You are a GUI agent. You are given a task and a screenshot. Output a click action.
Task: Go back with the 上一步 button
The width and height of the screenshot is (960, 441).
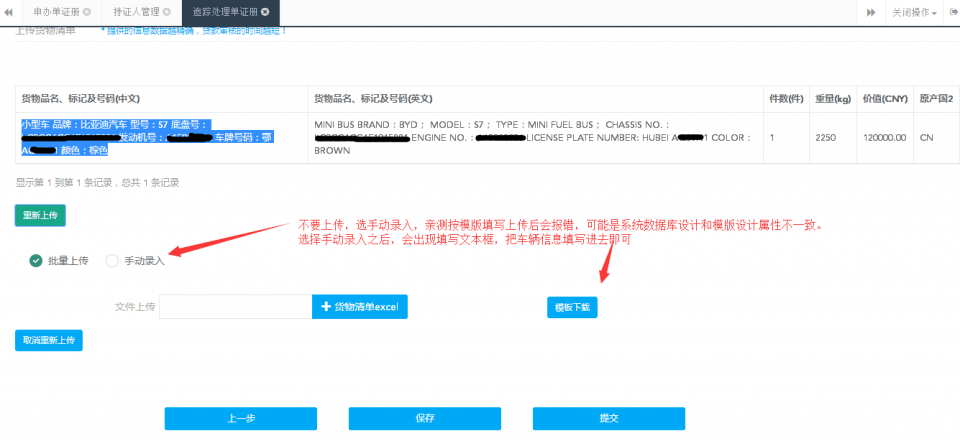pyautogui.click(x=240, y=418)
